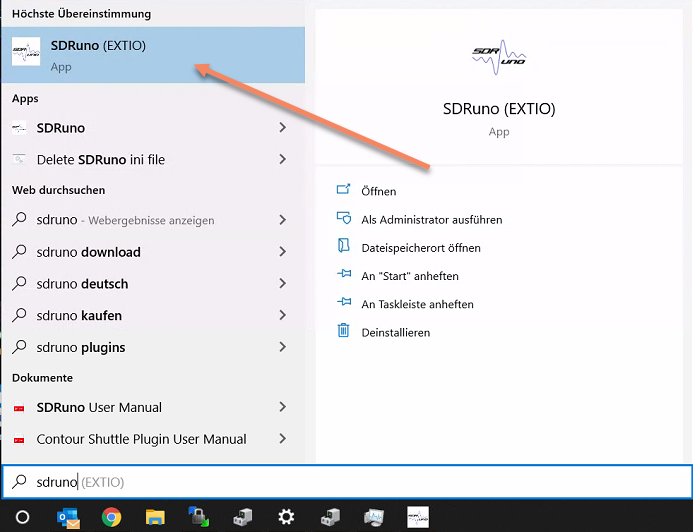
Task: Pick the sdruno deutsch web suggestion
Action: click(82, 284)
